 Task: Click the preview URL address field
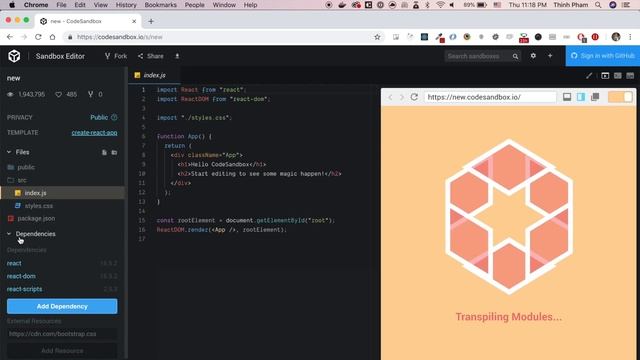point(490,97)
